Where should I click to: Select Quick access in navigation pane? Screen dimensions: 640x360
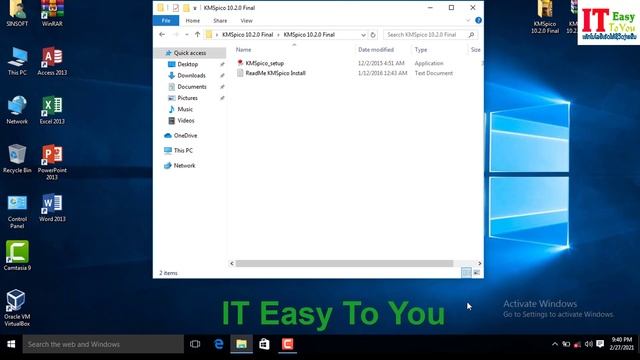tap(190, 53)
